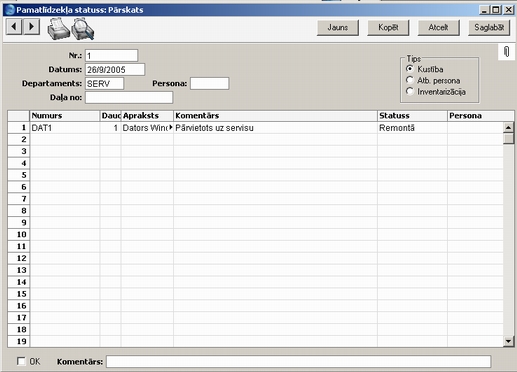Select the Remontā status cell
Viewport: 517px width, 372px height.
[x=412, y=128]
